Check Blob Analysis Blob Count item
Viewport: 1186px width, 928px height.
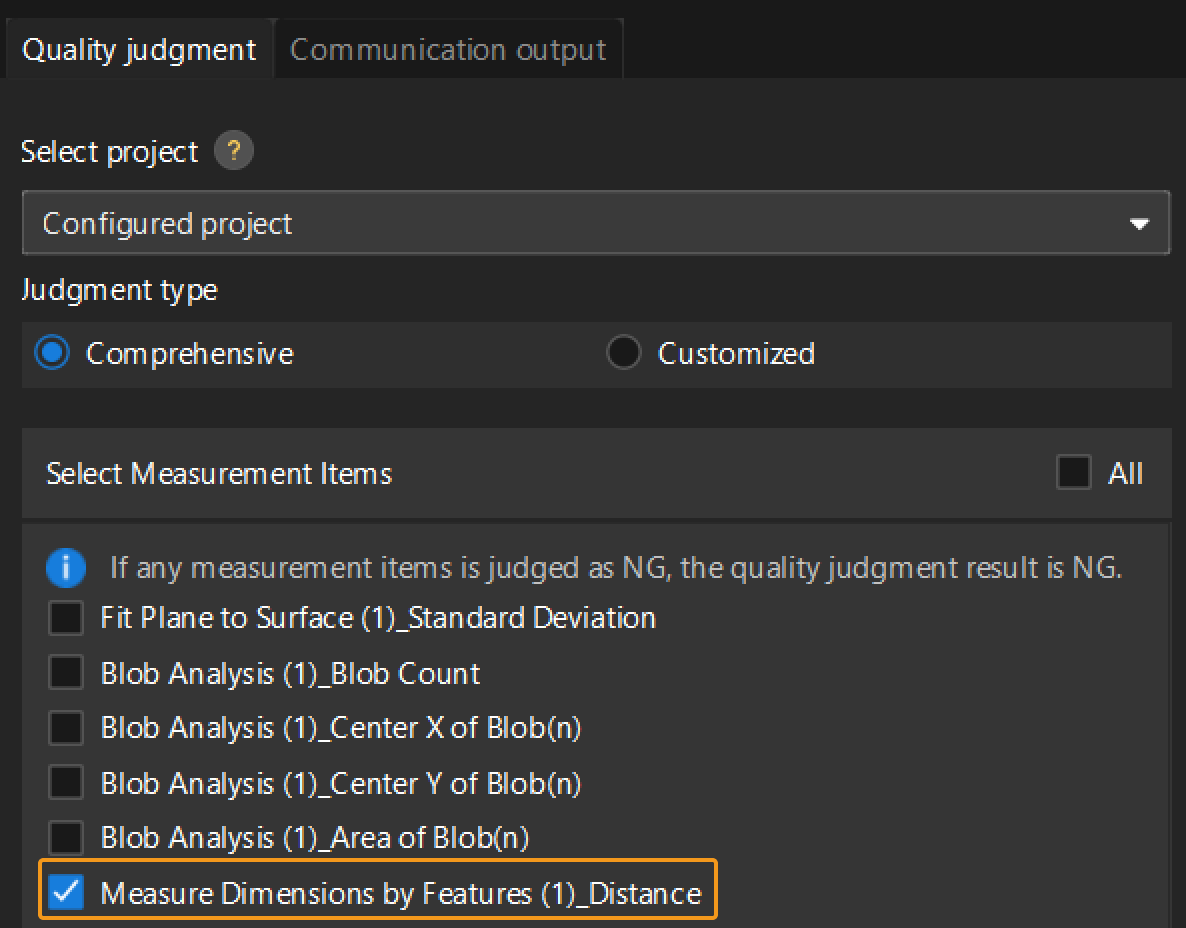(65, 673)
